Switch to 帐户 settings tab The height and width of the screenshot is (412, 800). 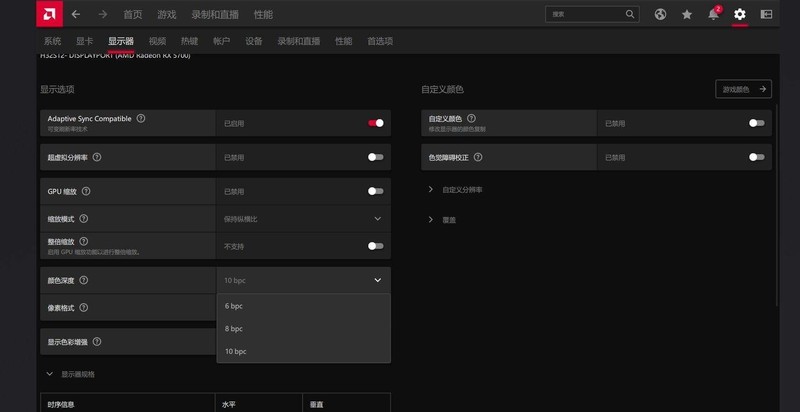[221, 41]
